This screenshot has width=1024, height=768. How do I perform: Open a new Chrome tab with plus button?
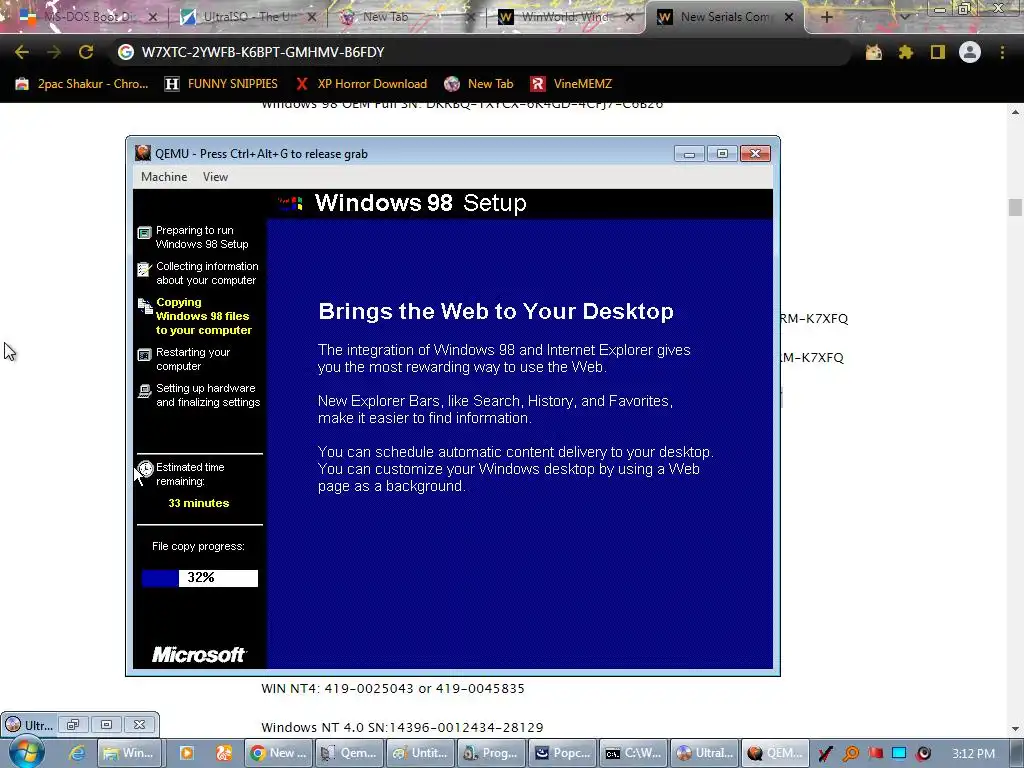pyautogui.click(x=826, y=17)
